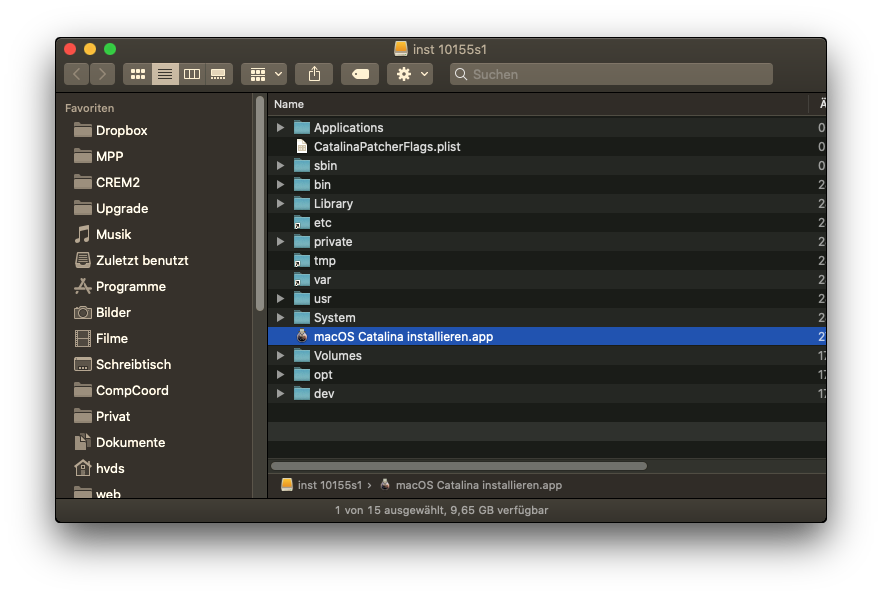Switch to gallery view
Screen dimensions: 882x596
[218, 74]
